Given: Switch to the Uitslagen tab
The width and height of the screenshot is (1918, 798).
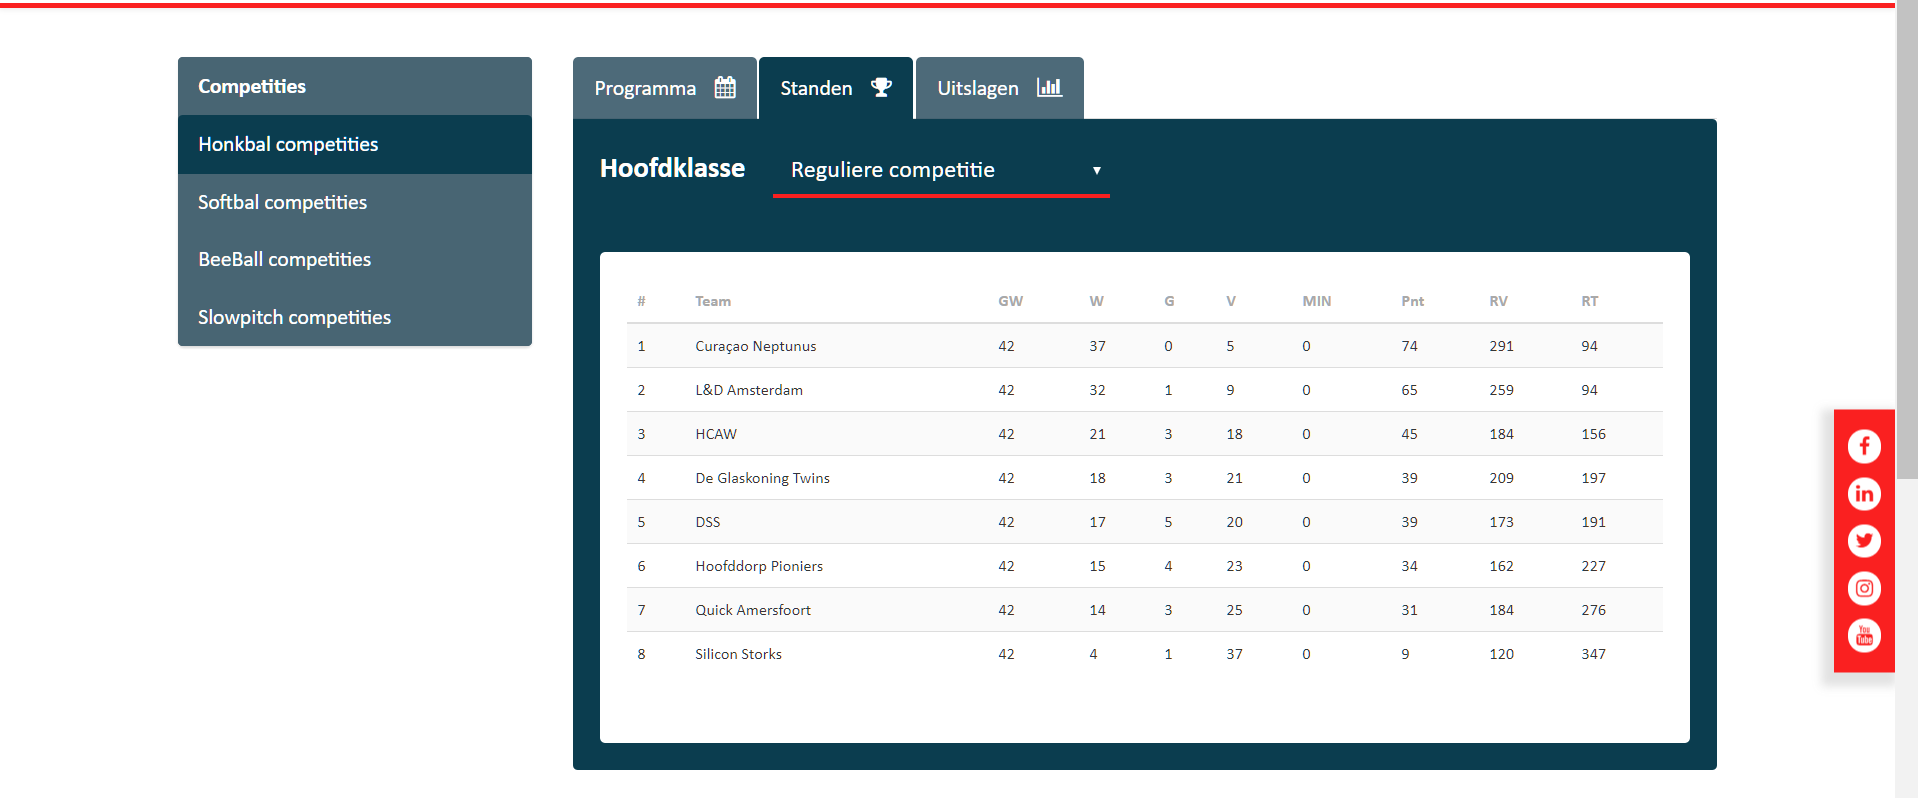Looking at the screenshot, I should tap(999, 88).
